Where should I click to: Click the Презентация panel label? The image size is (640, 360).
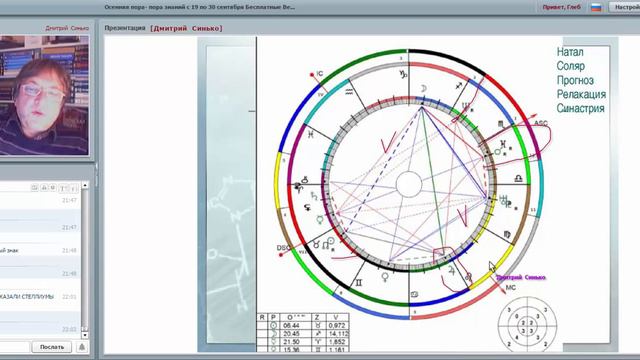click(124, 28)
